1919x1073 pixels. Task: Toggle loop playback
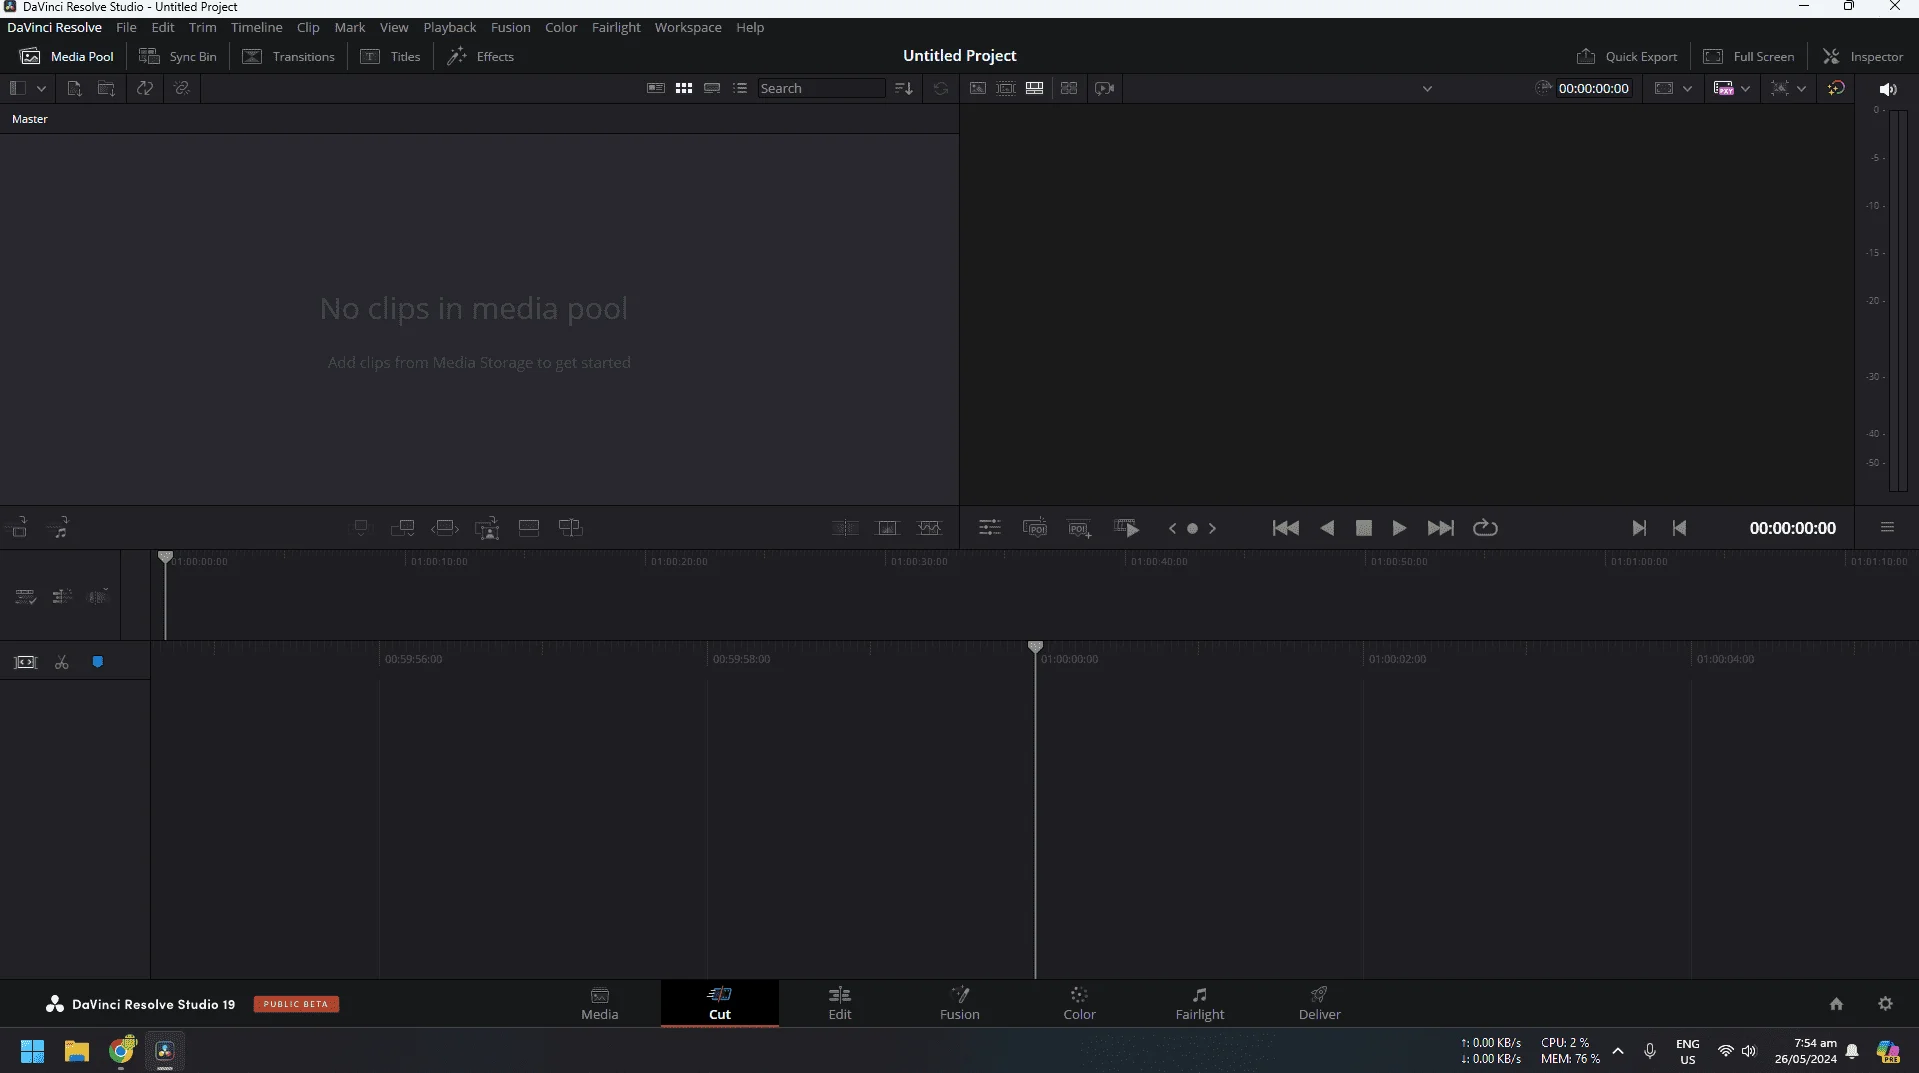coord(1485,528)
